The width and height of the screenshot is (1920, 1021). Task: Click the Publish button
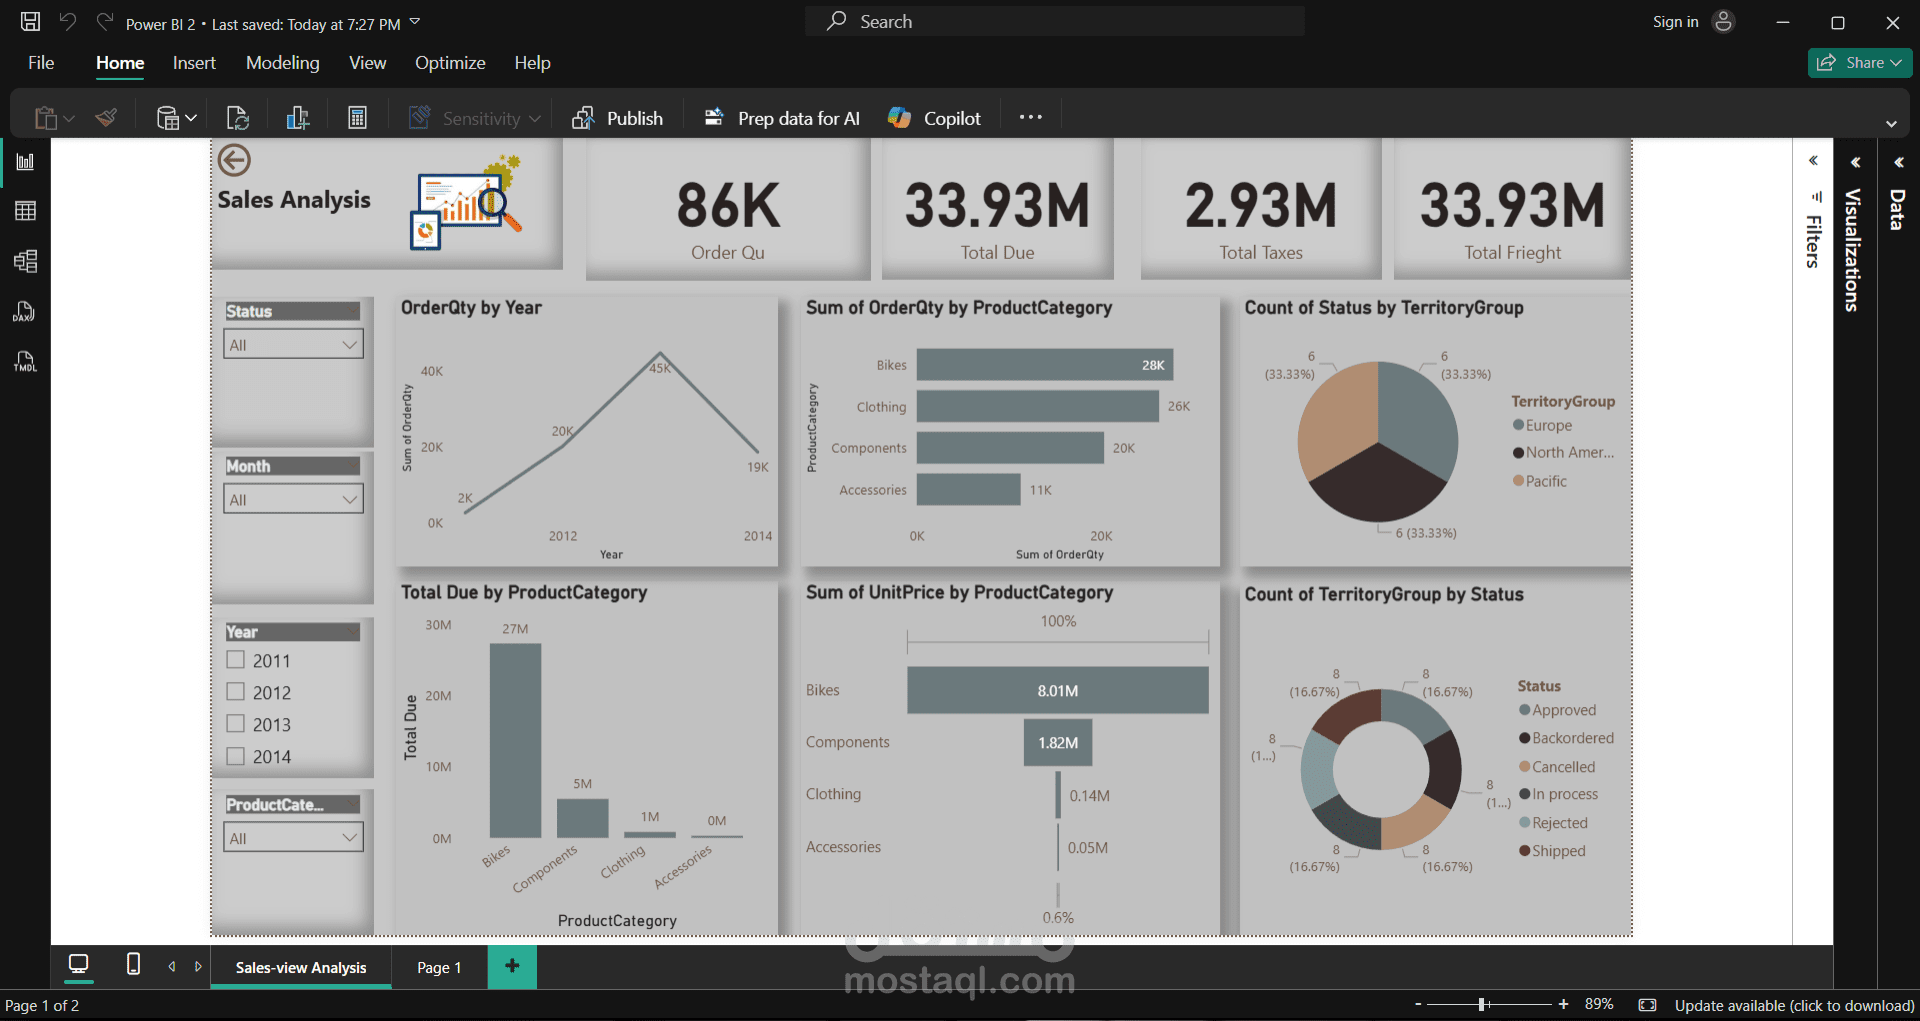tap(618, 117)
